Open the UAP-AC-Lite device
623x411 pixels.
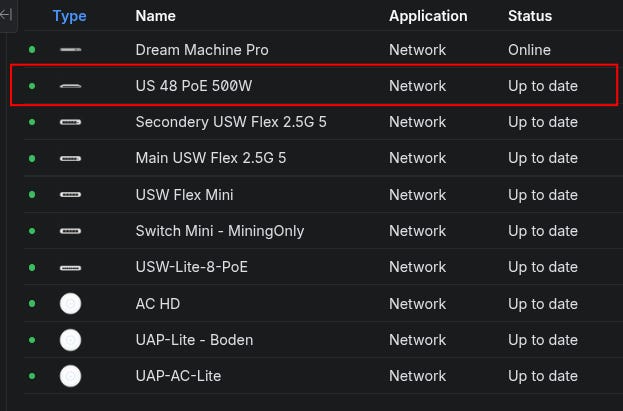tap(178, 376)
